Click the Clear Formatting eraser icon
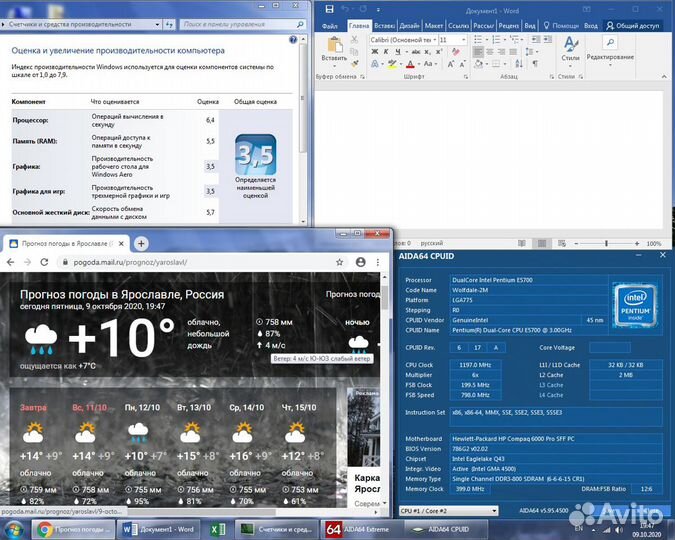The height and width of the screenshot is (540, 675). 455,52
